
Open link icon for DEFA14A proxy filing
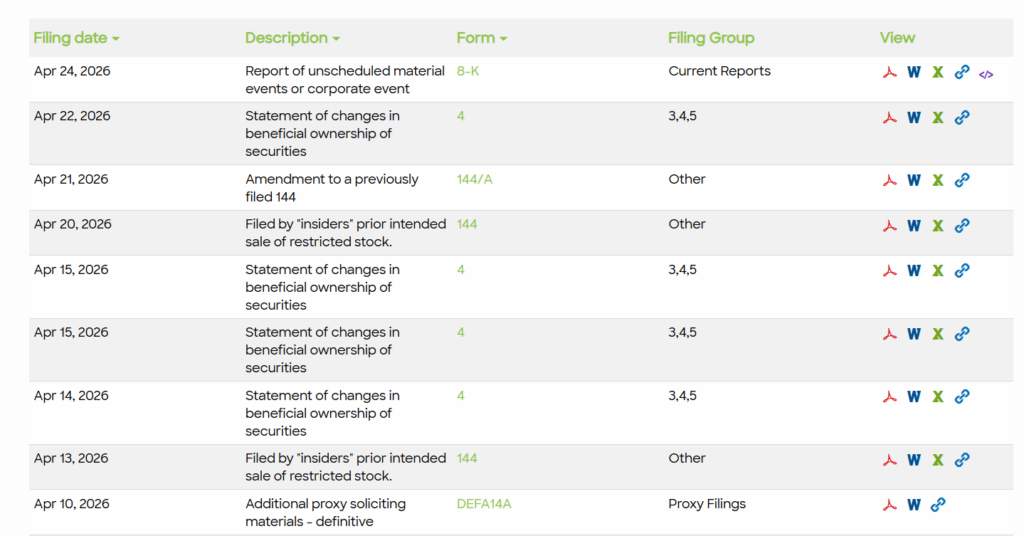[938, 505]
